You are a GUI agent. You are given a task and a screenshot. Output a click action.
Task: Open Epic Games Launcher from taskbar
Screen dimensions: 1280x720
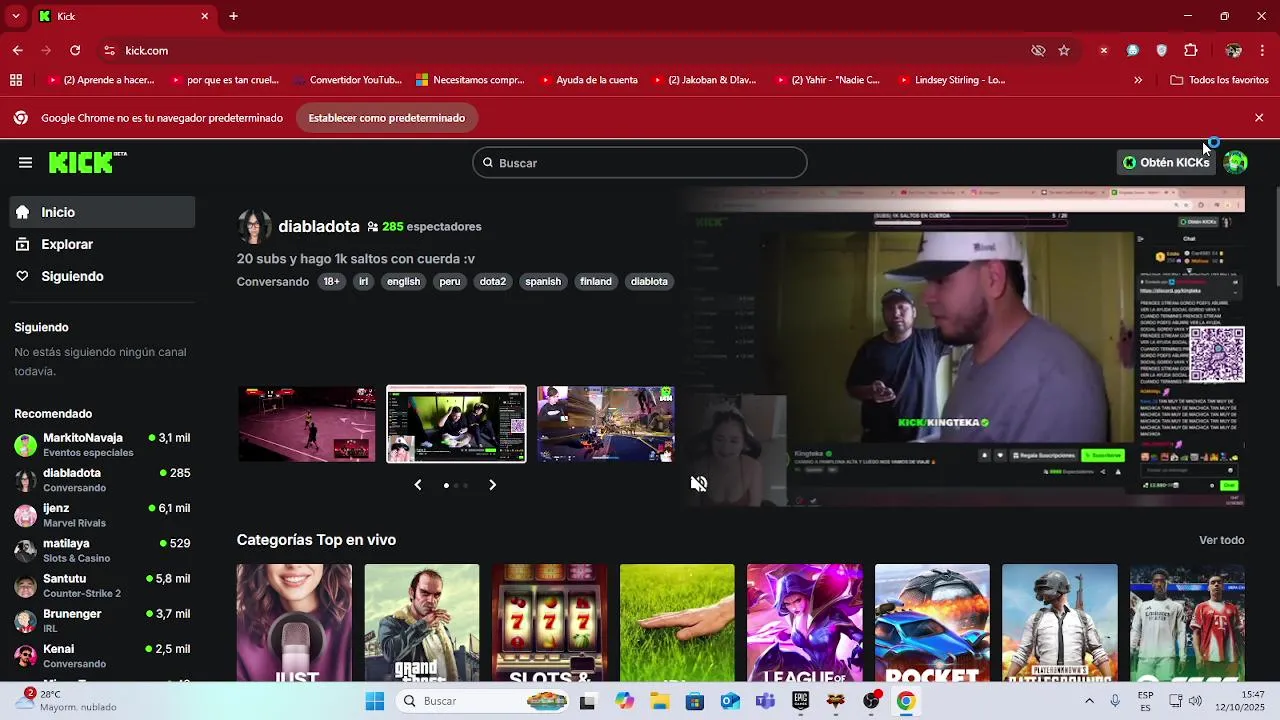801,701
